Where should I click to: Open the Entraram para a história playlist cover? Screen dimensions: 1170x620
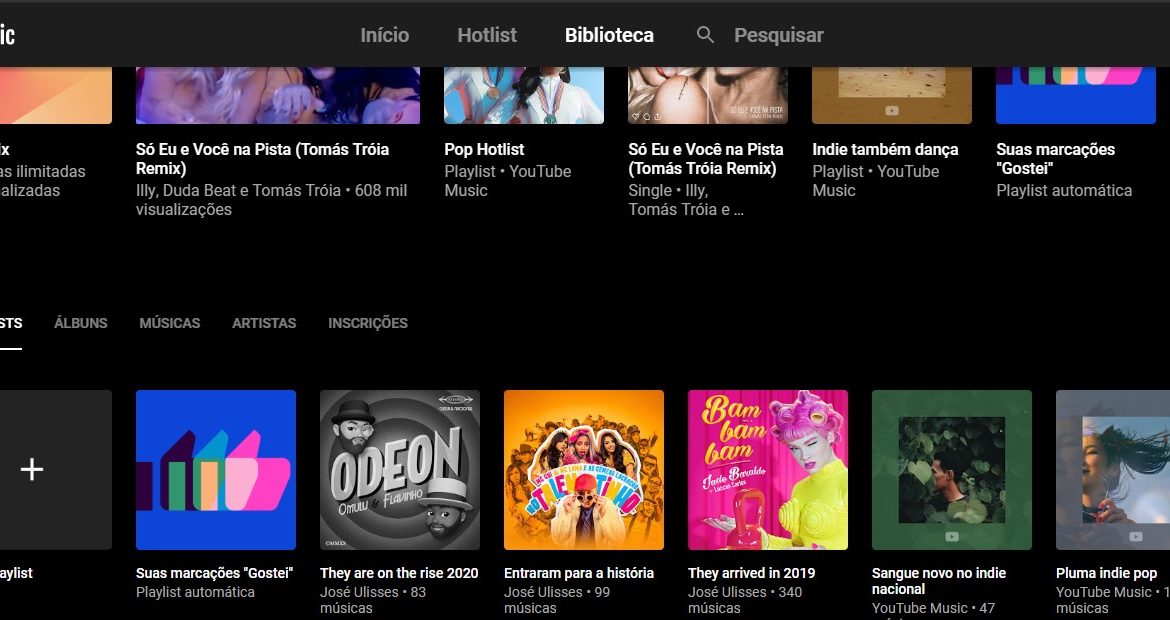tap(584, 470)
